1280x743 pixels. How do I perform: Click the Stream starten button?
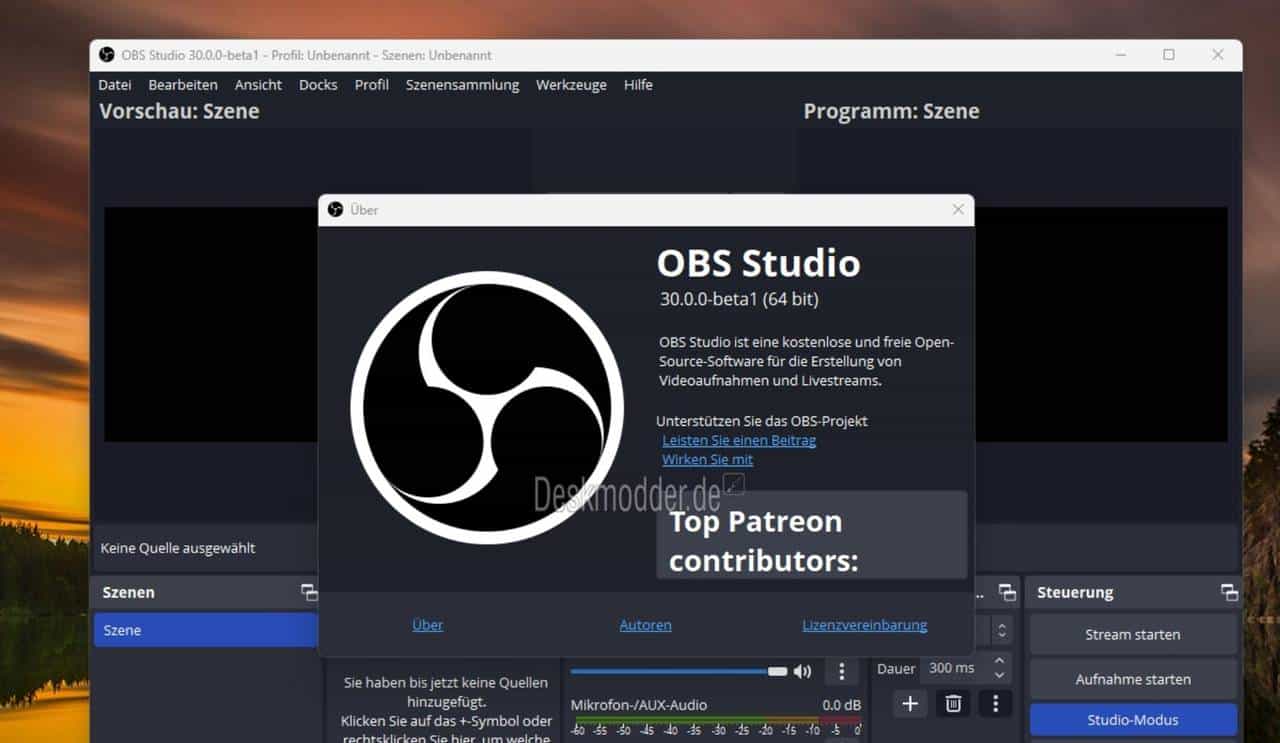coord(1133,634)
